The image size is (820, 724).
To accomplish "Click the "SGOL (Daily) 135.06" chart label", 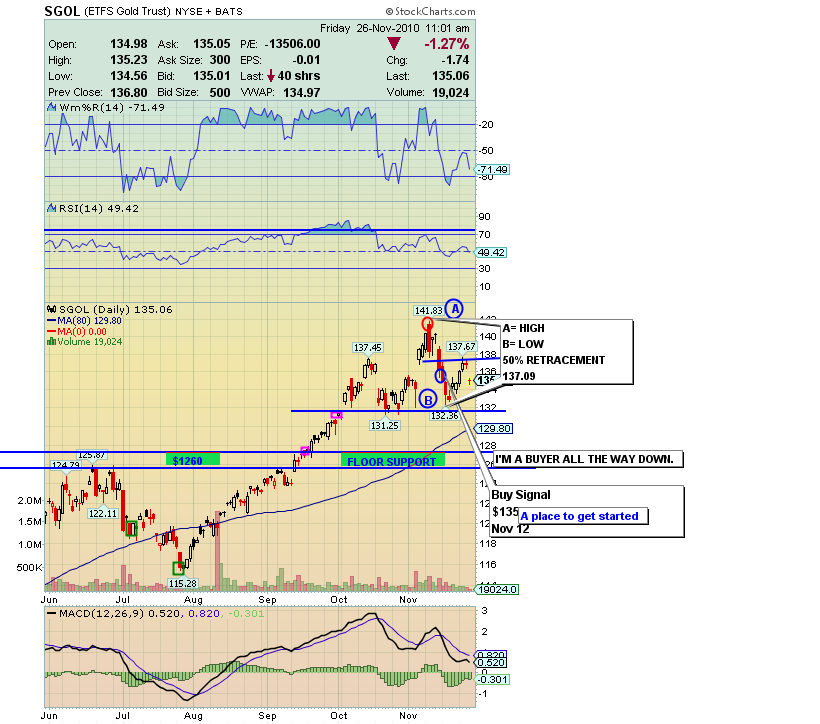I will coord(116,309).
